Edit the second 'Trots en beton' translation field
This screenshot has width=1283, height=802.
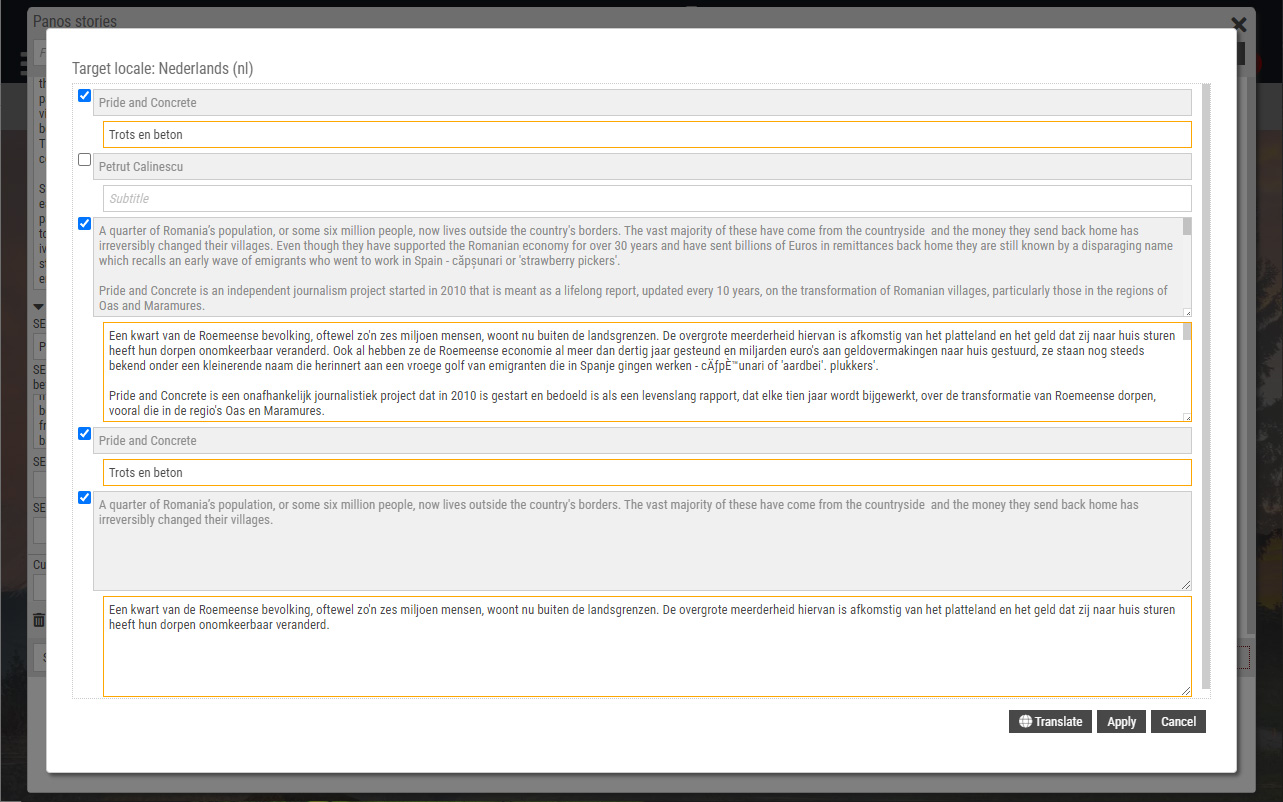[x=647, y=472]
